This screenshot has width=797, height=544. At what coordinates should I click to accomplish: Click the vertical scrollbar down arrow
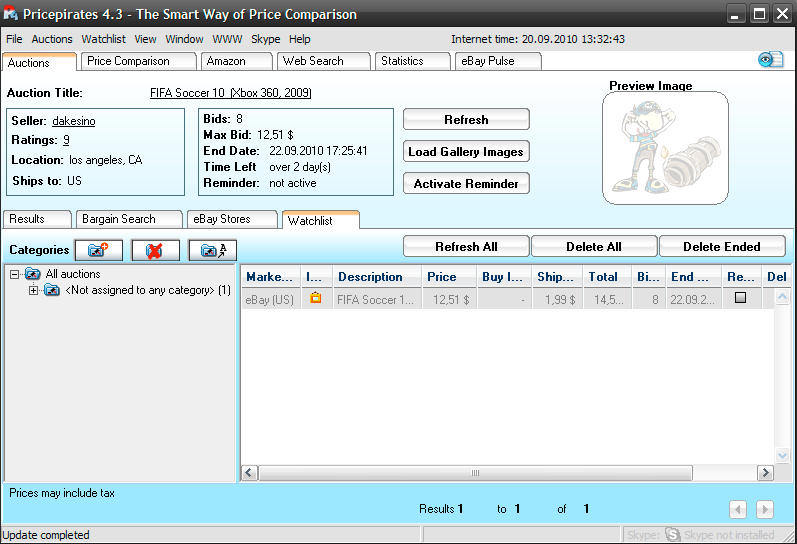pos(782,455)
